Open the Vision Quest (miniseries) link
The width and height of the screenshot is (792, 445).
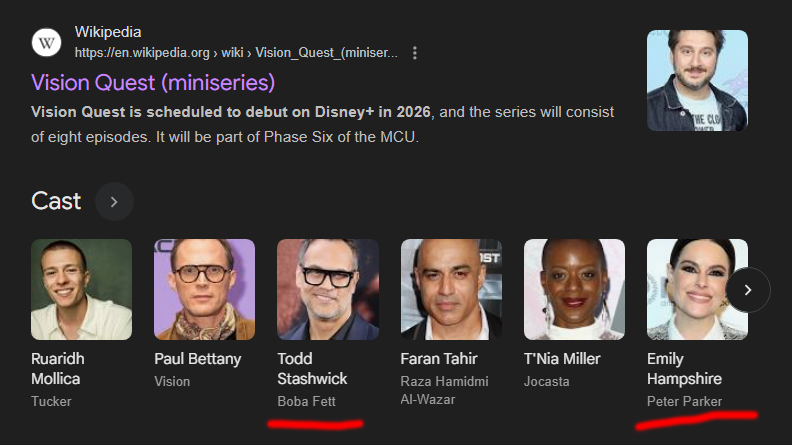153,83
